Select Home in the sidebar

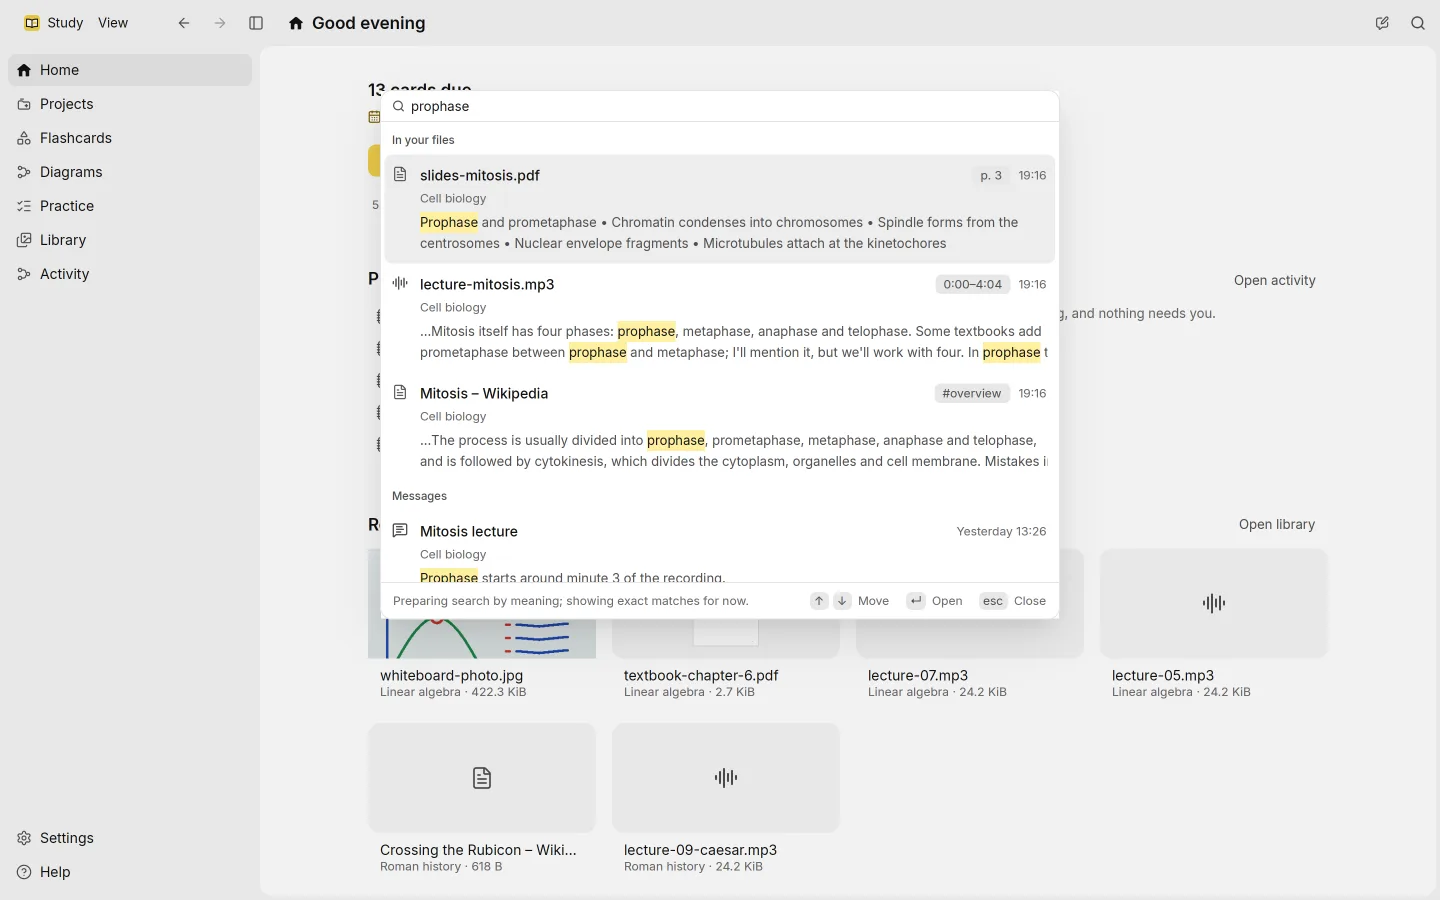(x=130, y=70)
